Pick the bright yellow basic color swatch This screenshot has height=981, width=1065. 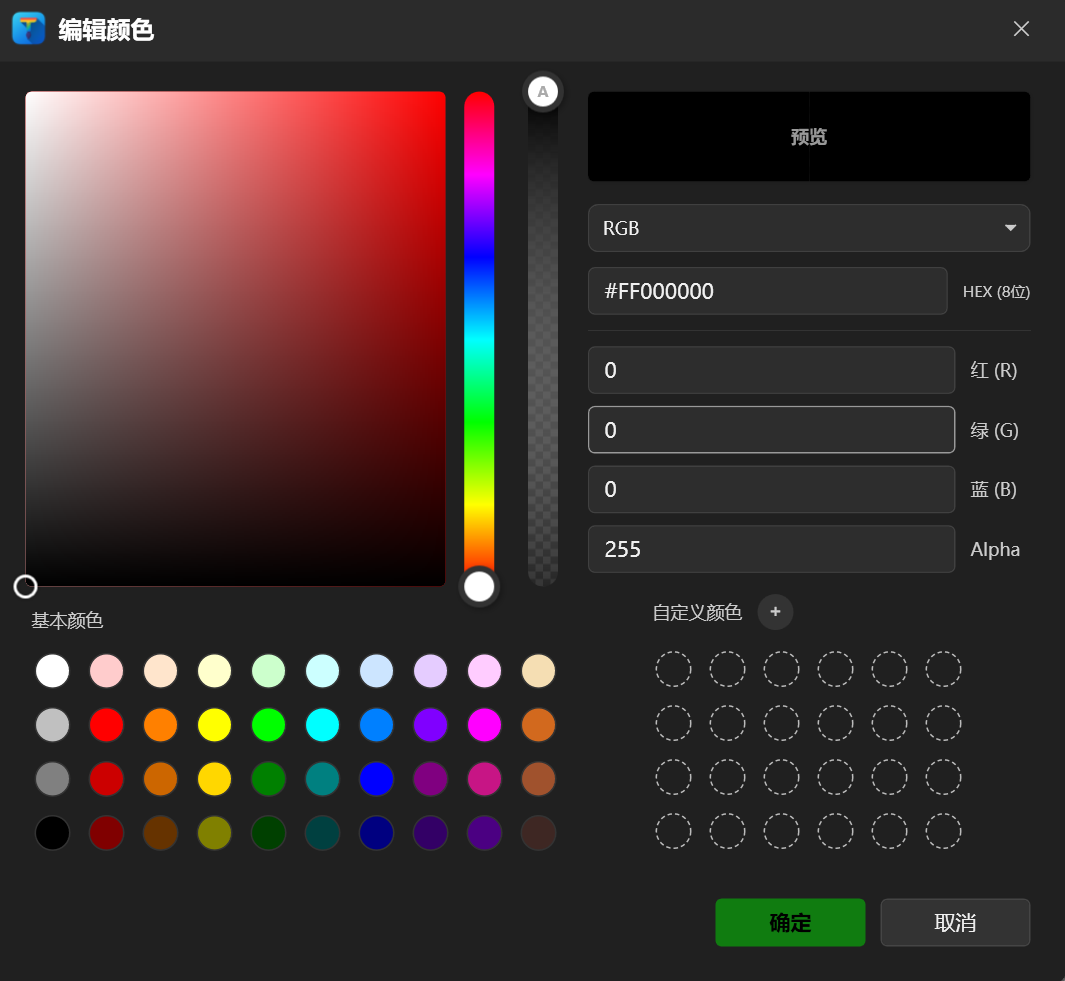point(214,724)
